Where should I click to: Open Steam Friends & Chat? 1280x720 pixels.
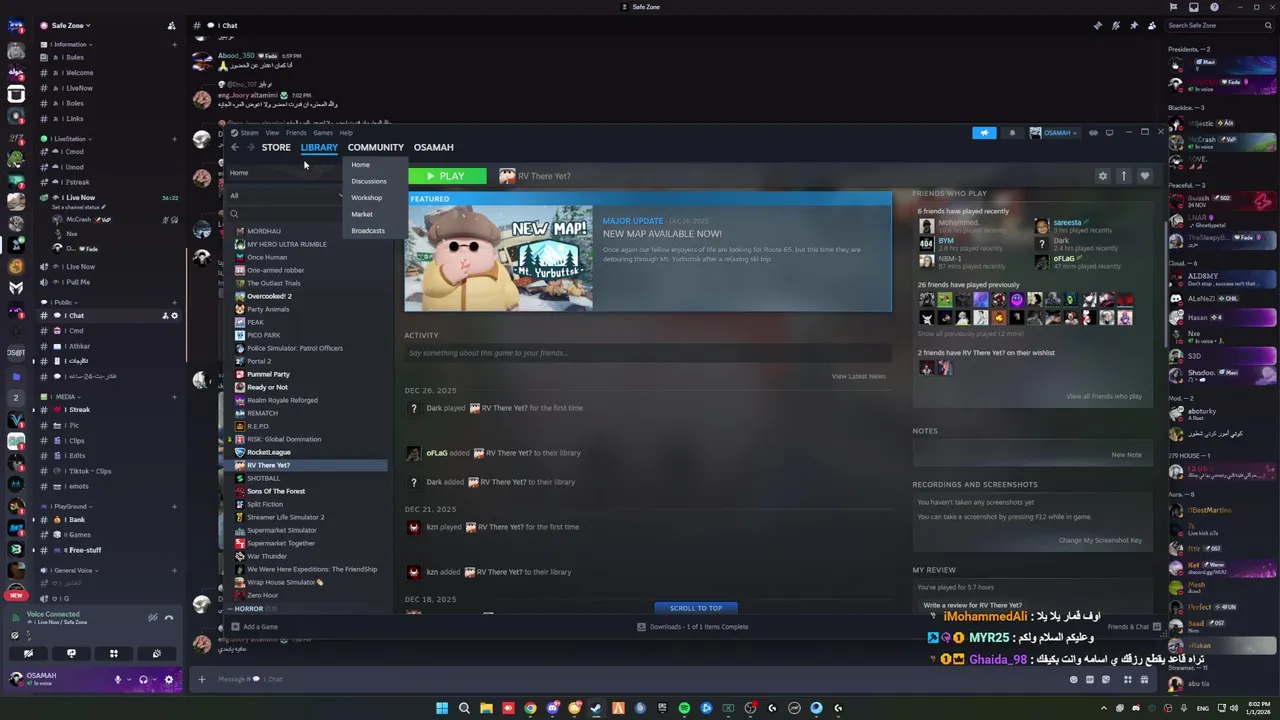coord(1133,627)
